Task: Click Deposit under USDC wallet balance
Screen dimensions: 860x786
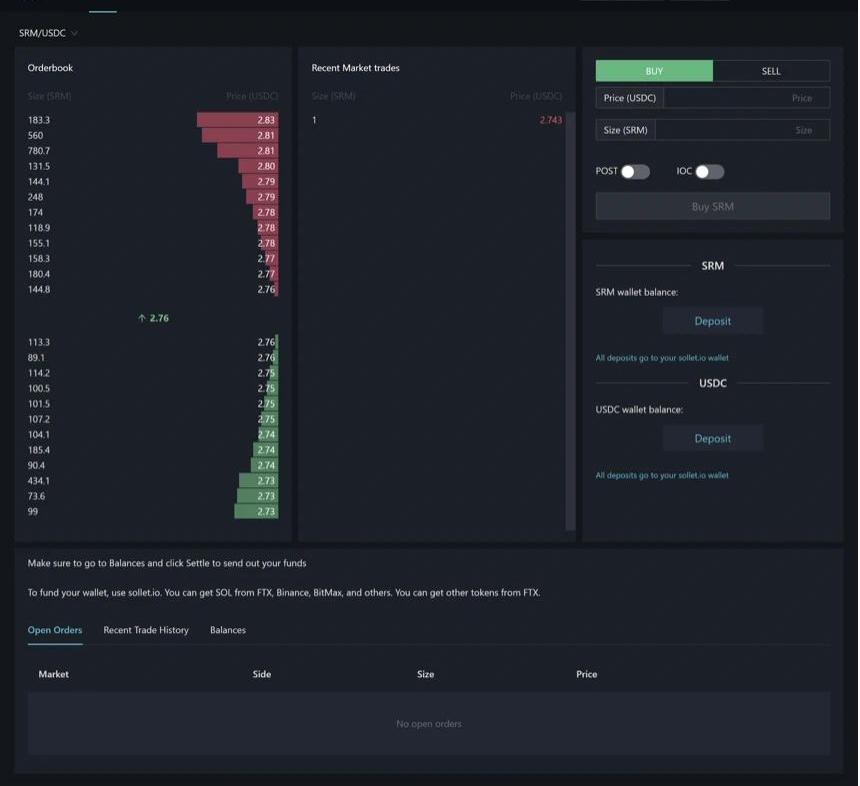Action: click(x=712, y=438)
